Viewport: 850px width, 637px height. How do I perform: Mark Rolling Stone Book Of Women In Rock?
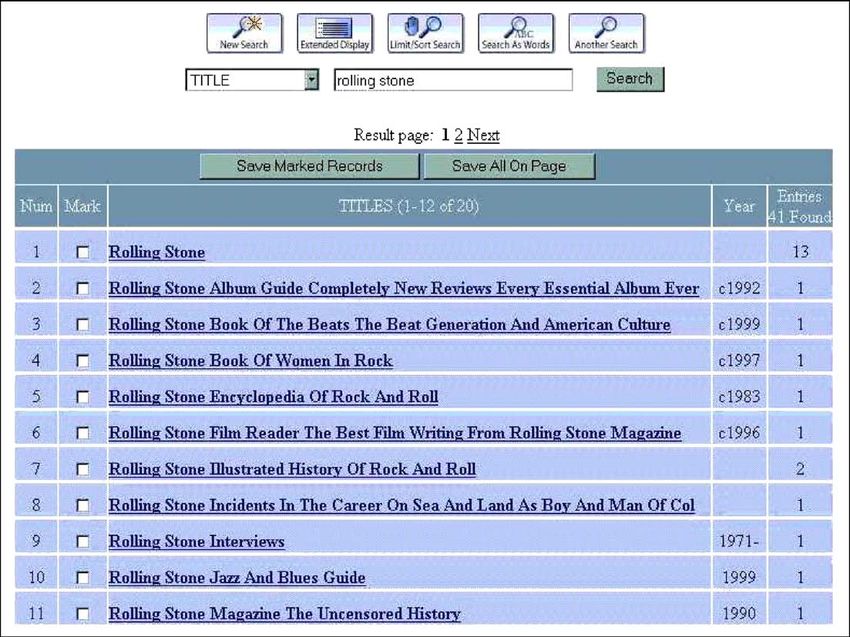coord(83,361)
